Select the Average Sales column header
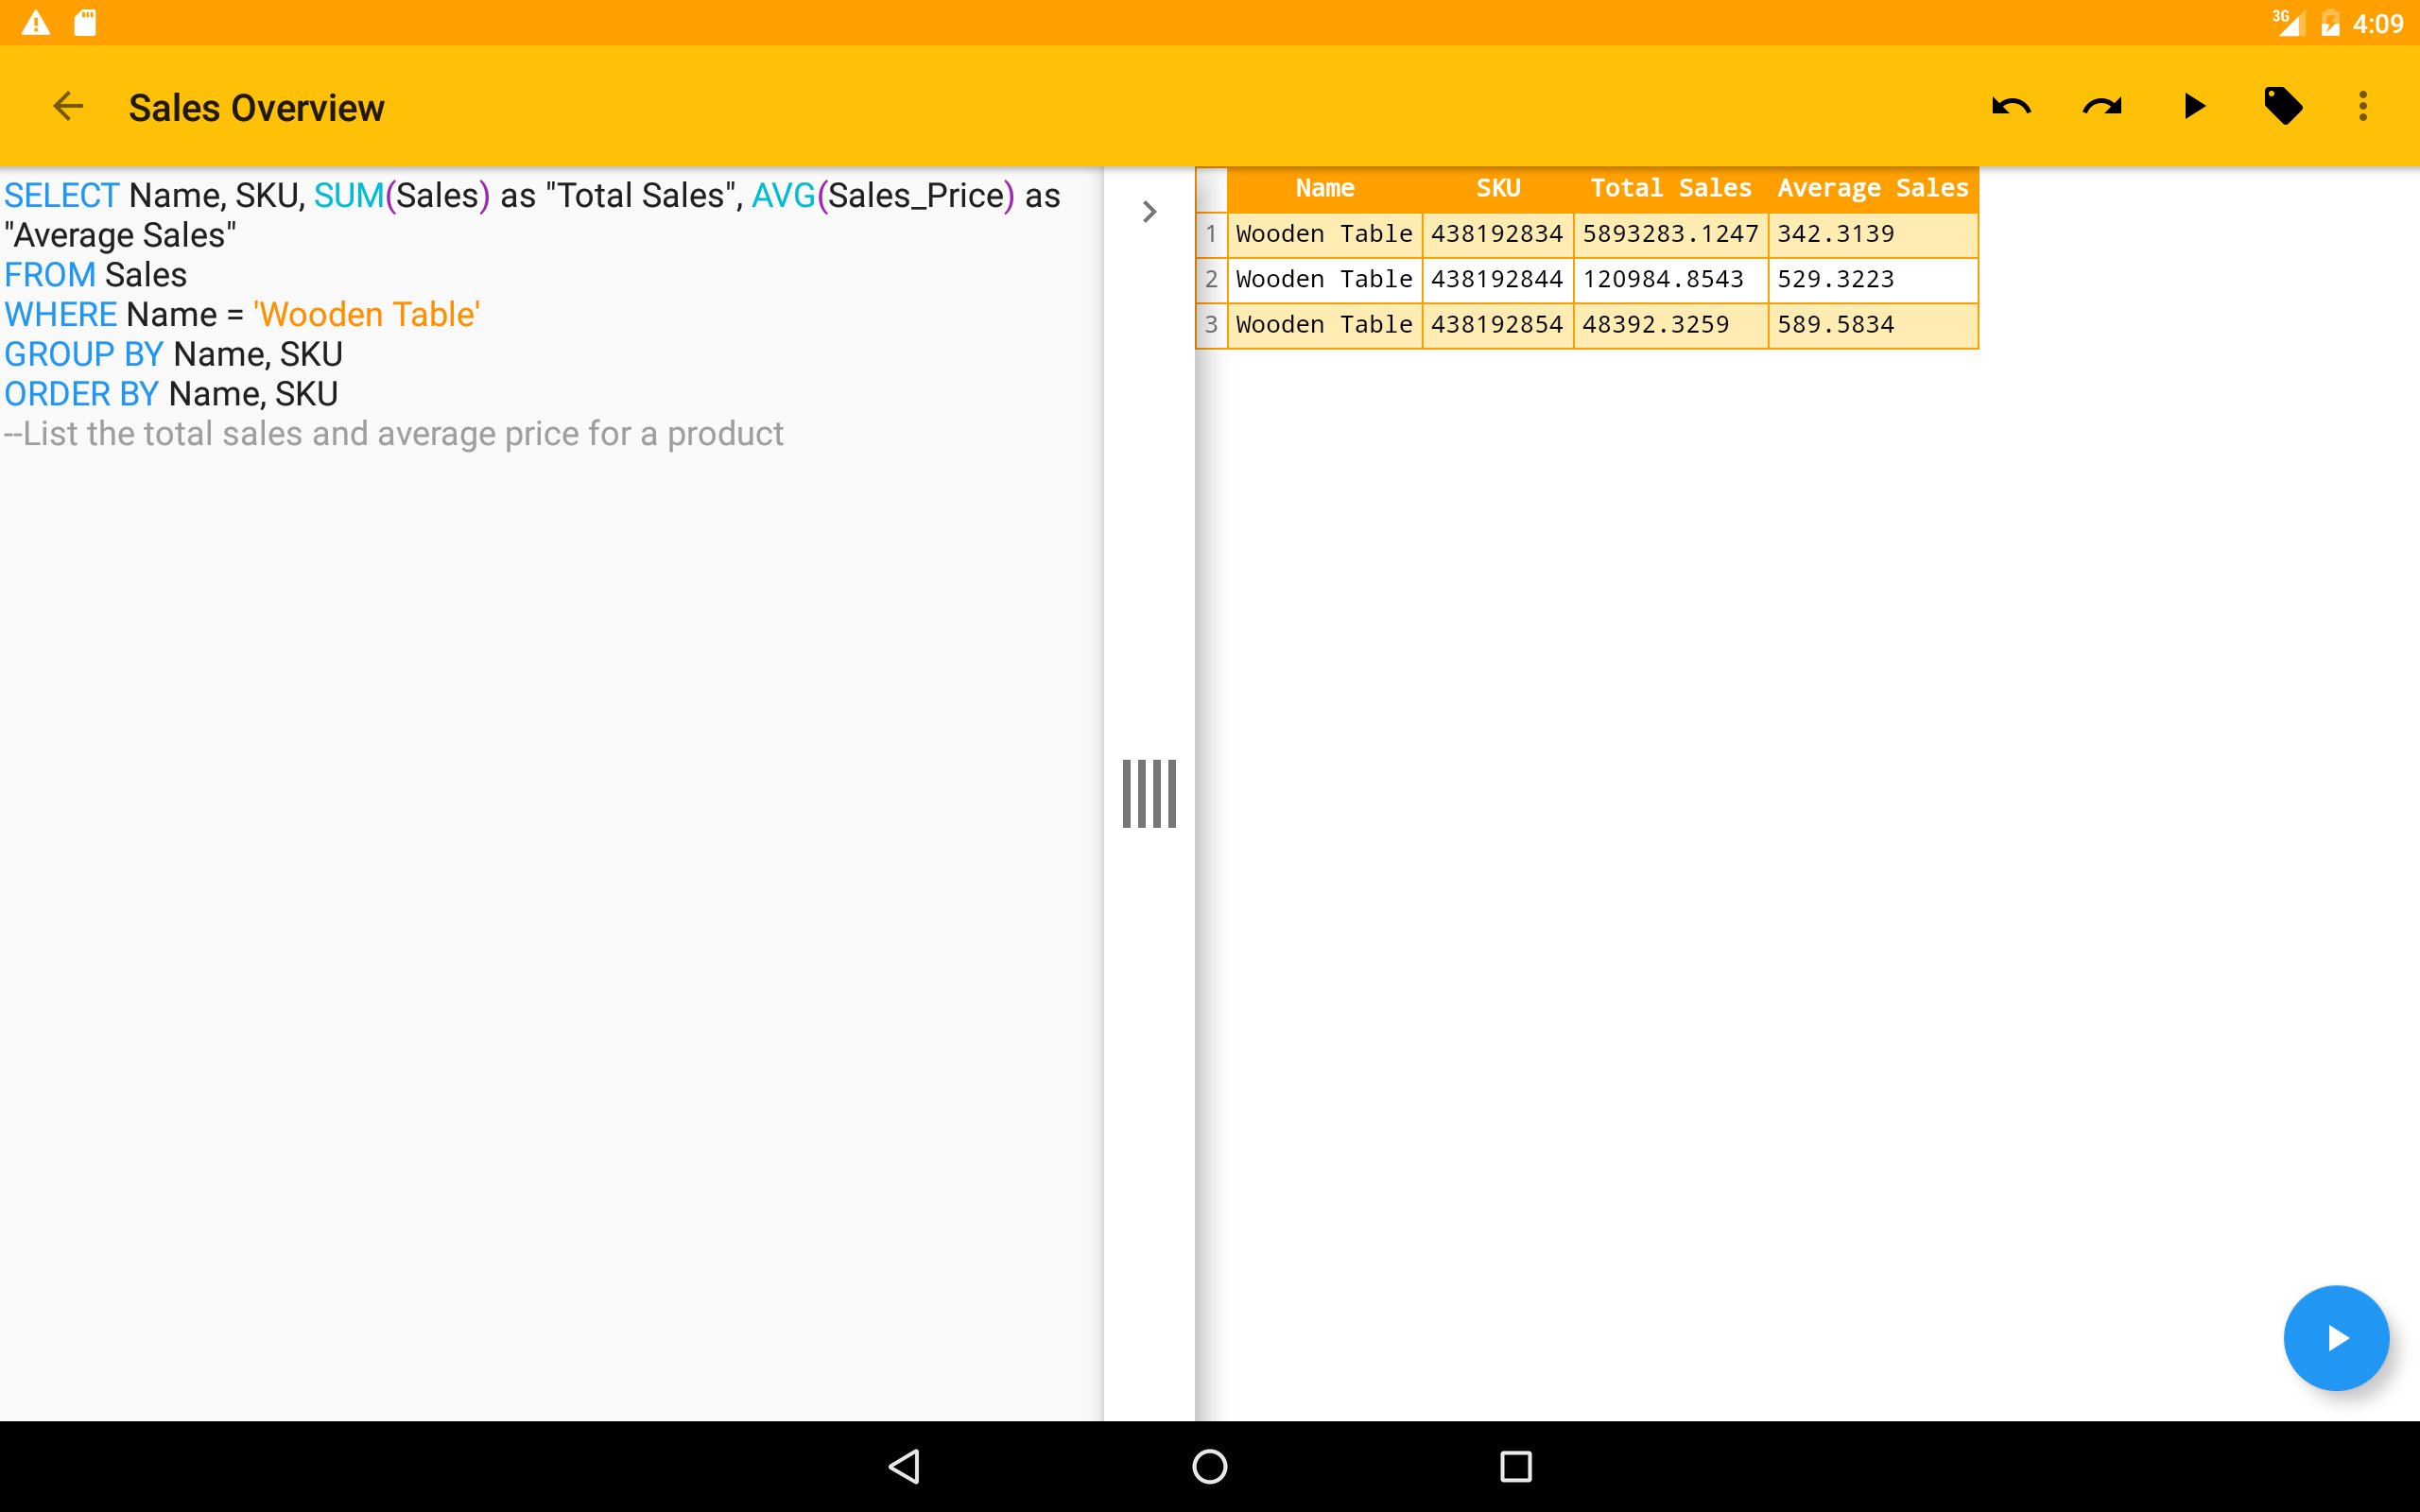The image size is (2420, 1512). (1872, 189)
